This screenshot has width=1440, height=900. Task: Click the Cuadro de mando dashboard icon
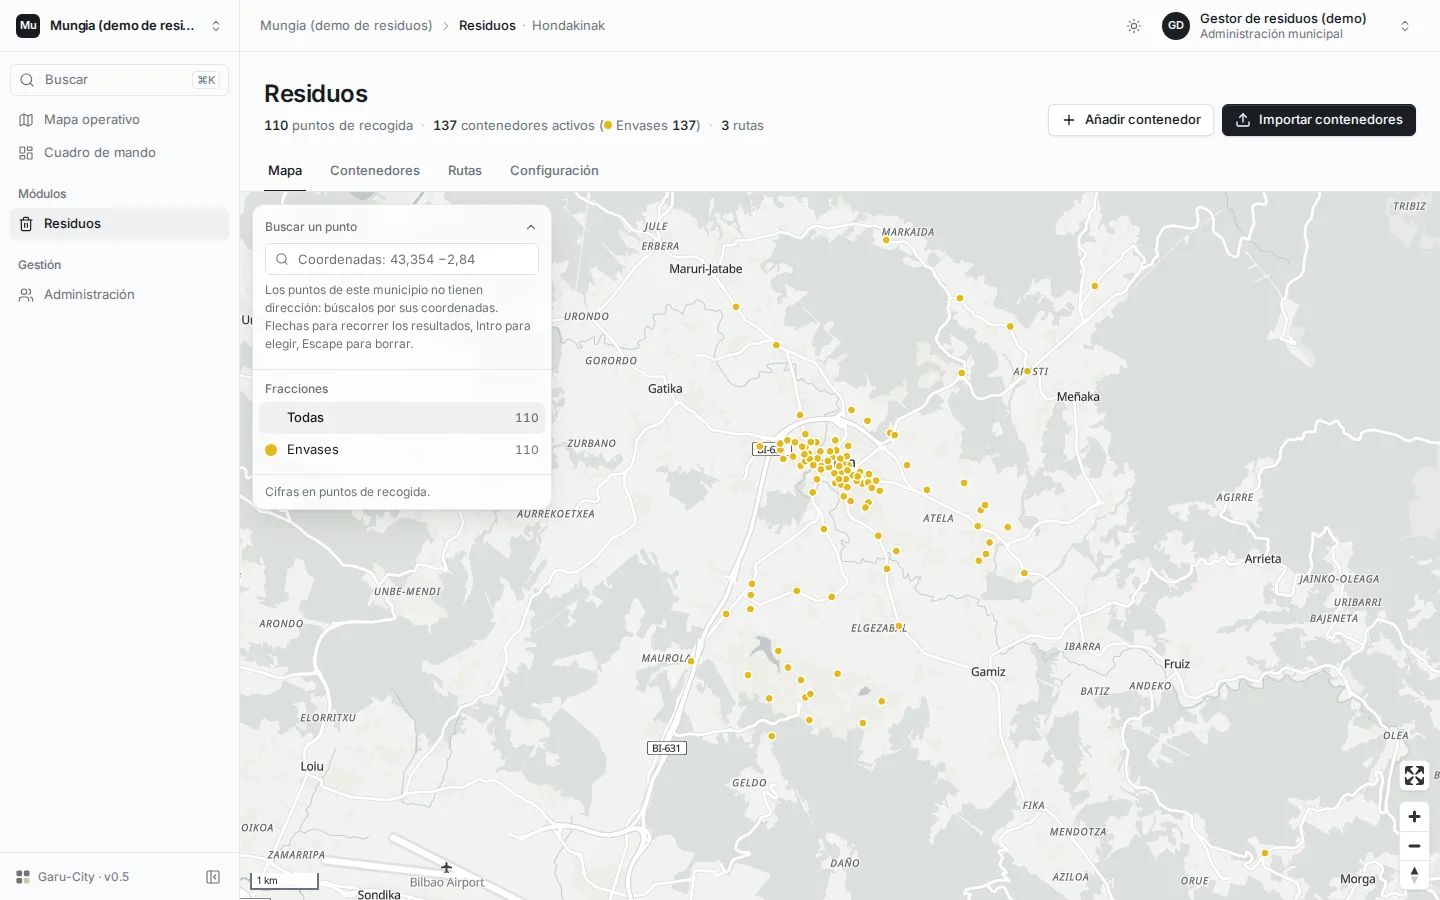pyautogui.click(x=26, y=153)
